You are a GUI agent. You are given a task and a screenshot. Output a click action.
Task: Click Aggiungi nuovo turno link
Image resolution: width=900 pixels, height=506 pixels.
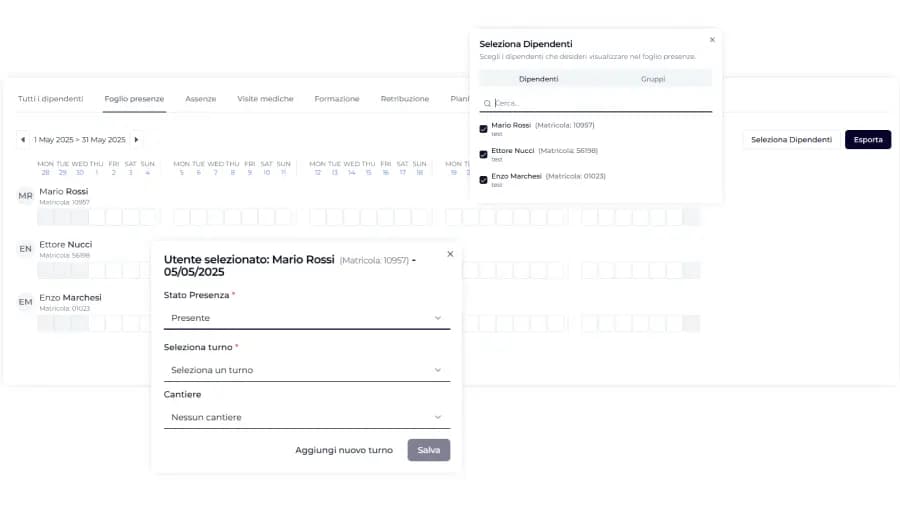[x=344, y=450]
